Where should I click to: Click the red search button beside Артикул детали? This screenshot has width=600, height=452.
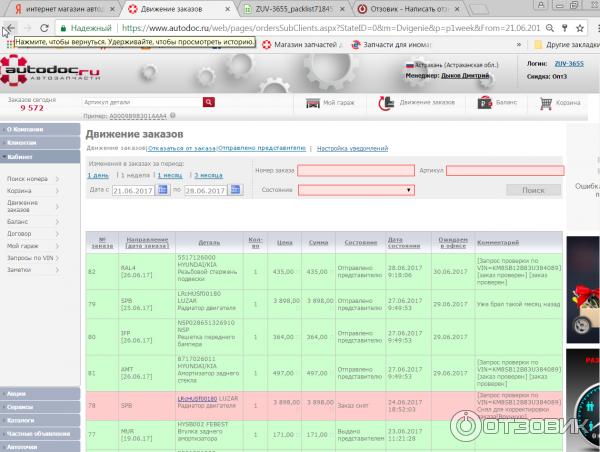[x=209, y=102]
